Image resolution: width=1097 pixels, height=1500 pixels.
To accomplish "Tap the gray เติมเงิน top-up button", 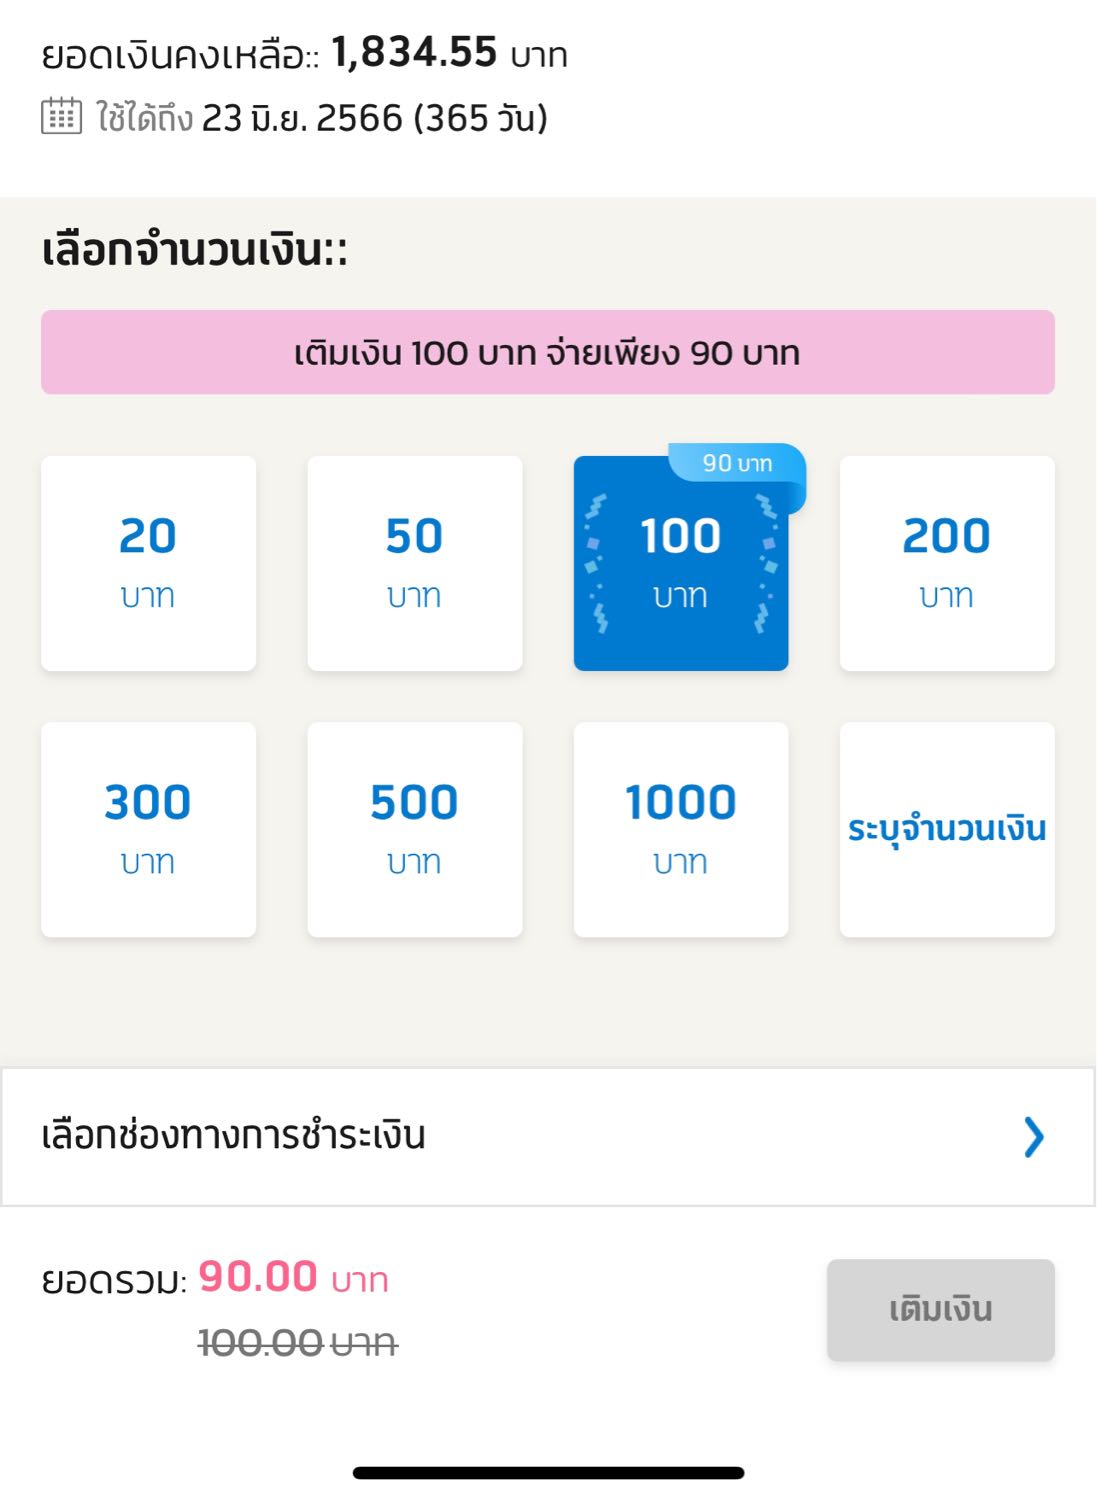I will [941, 1310].
